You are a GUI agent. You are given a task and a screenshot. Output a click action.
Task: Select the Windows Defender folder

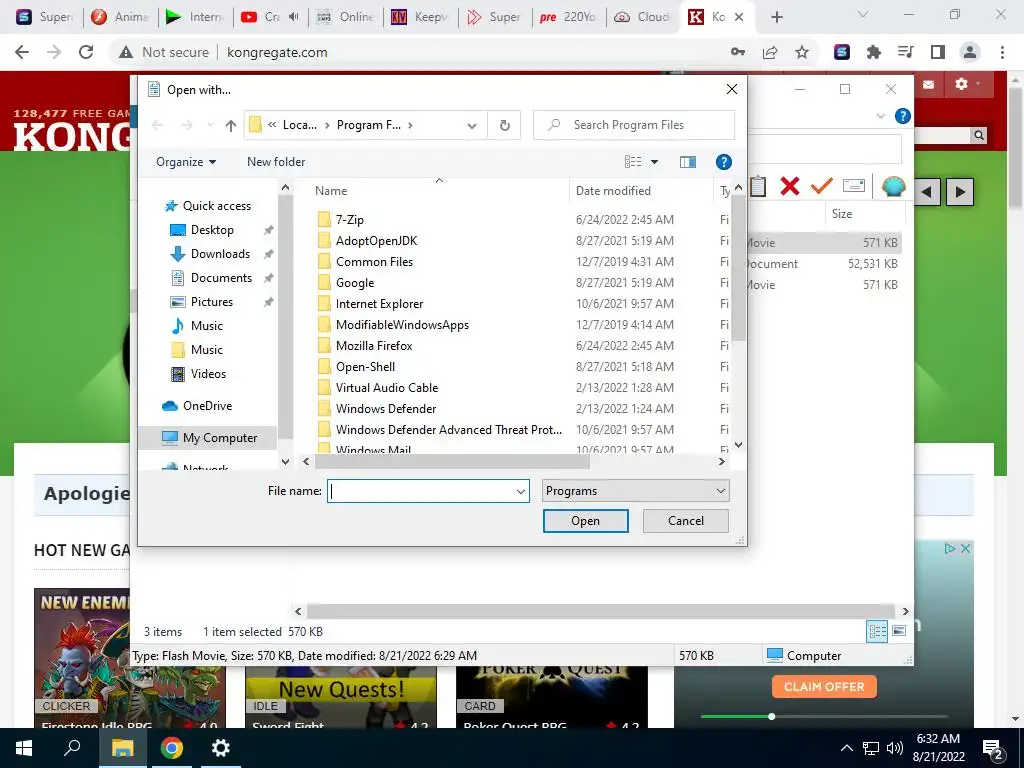(x=385, y=409)
